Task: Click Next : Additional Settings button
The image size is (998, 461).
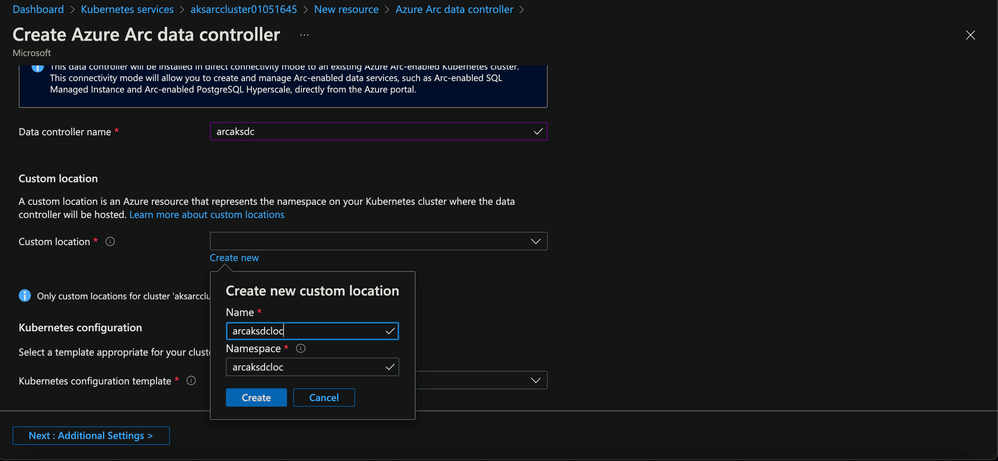Action: (91, 436)
